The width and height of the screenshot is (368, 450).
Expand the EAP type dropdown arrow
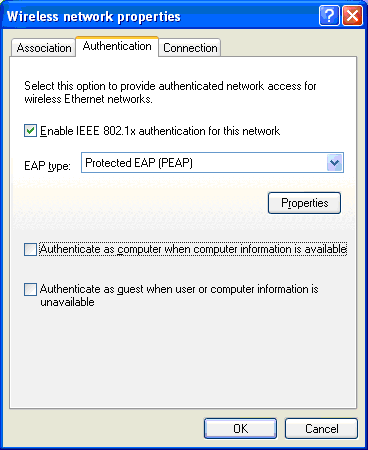[334, 163]
